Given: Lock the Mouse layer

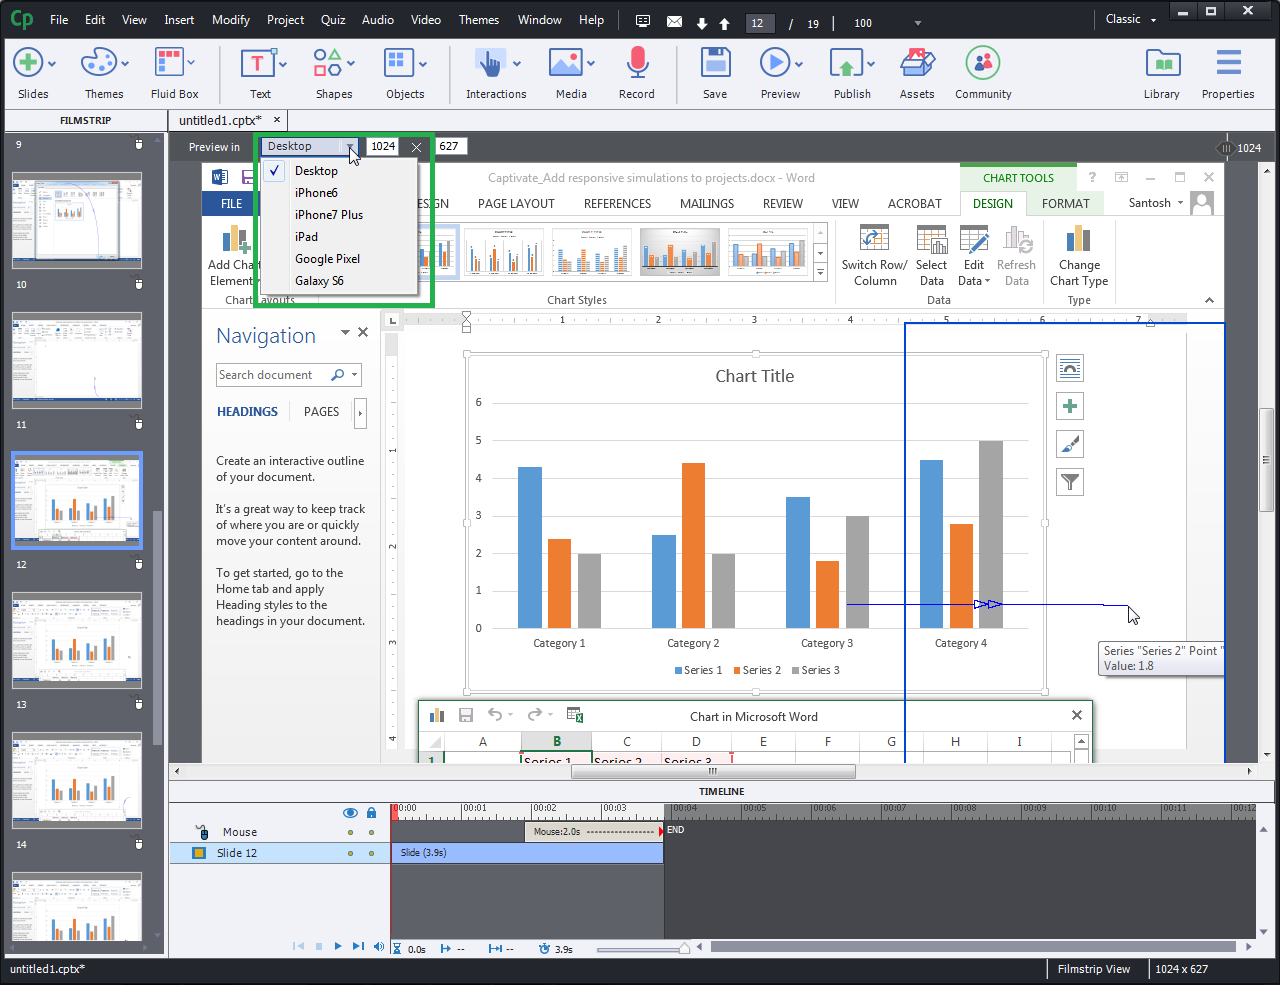Looking at the screenshot, I should click(371, 832).
